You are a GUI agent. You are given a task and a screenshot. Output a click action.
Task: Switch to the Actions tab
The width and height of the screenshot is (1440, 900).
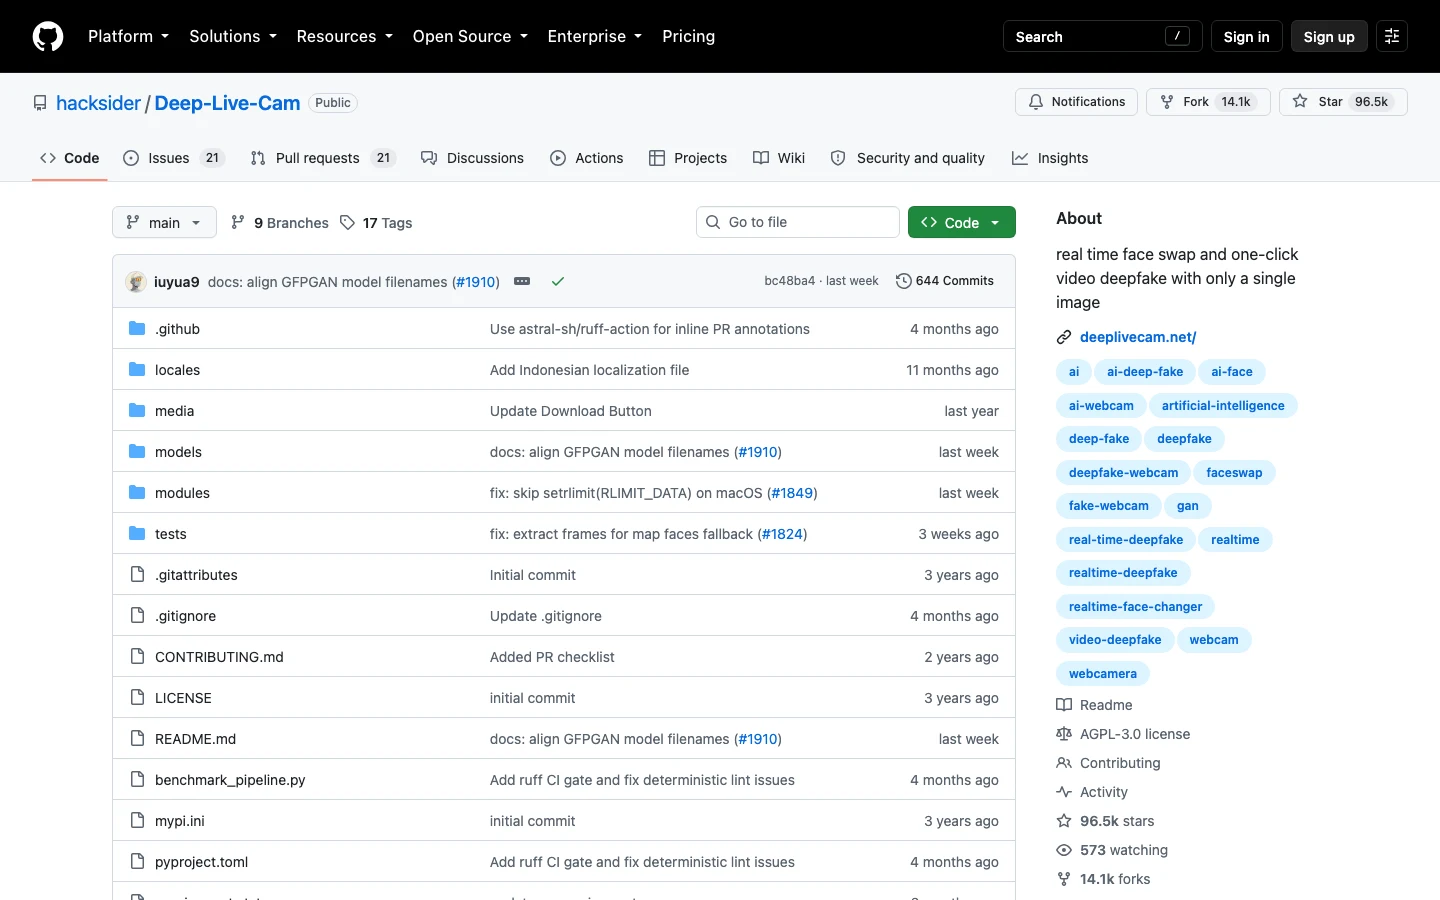pos(587,158)
